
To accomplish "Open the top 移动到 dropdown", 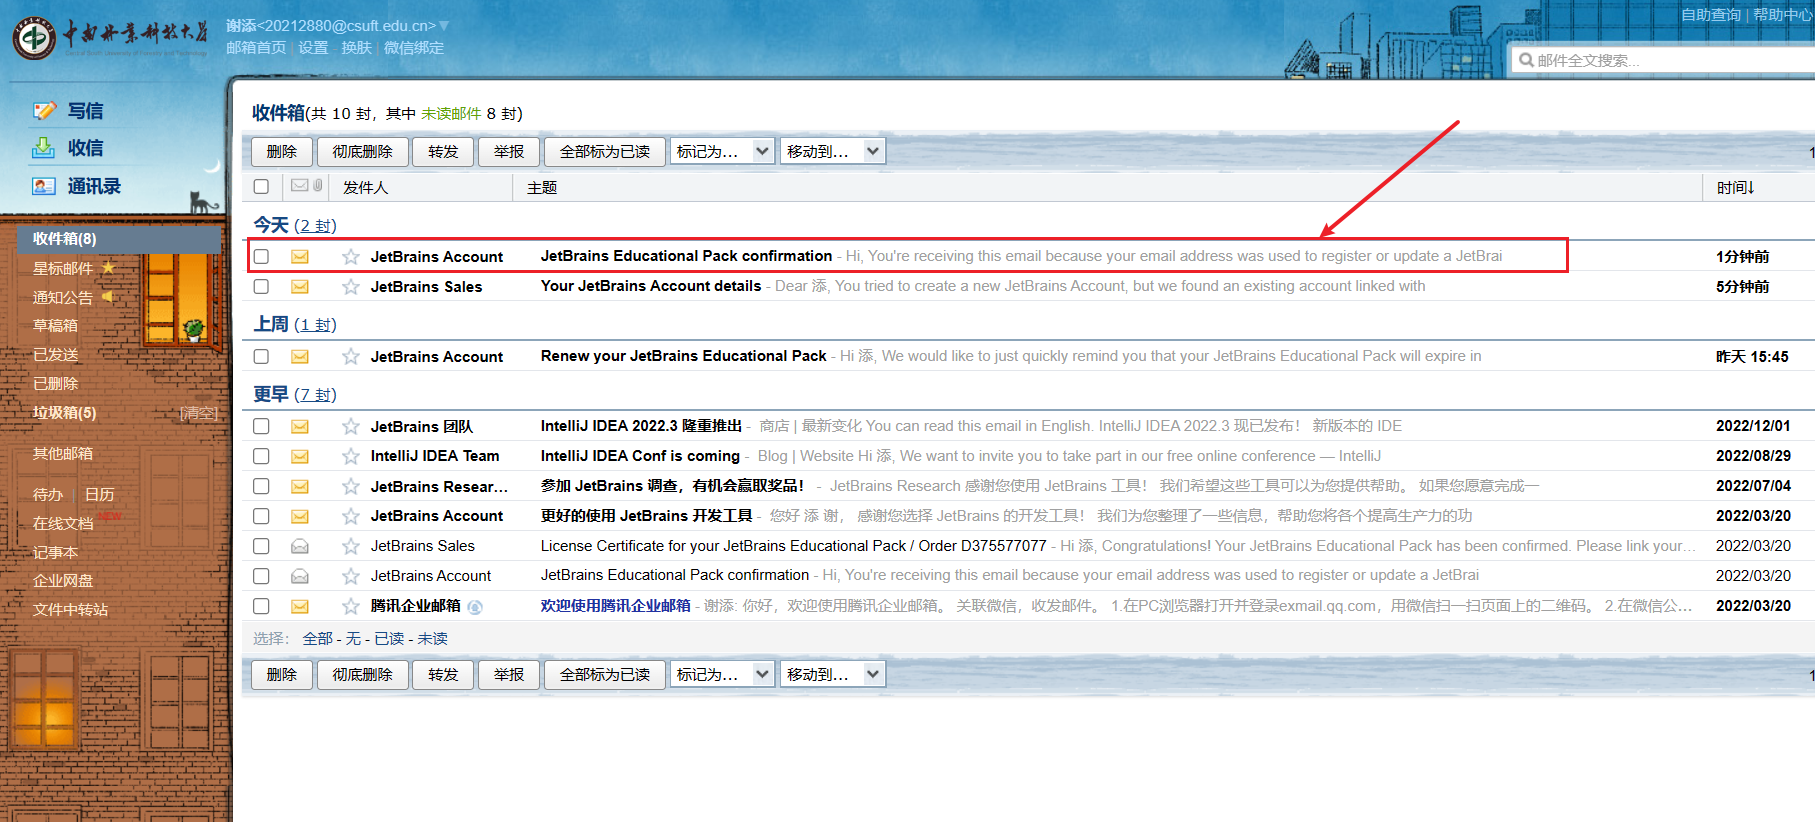I will coord(832,152).
